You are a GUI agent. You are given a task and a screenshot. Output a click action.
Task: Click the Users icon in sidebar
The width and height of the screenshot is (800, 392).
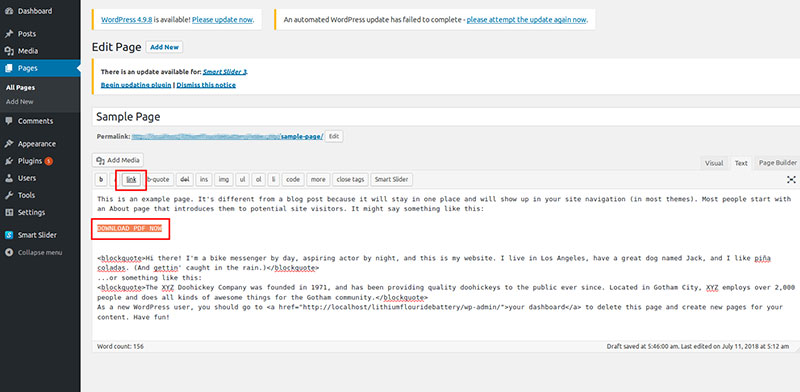tap(9, 178)
